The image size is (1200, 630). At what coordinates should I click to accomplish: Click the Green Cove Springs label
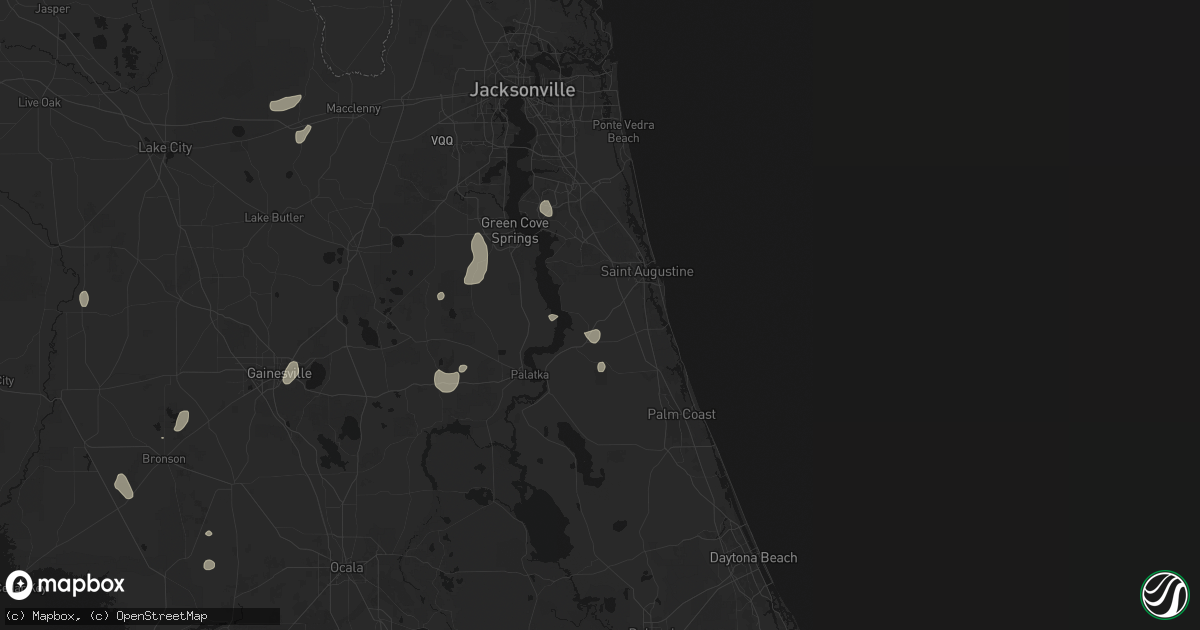515,231
